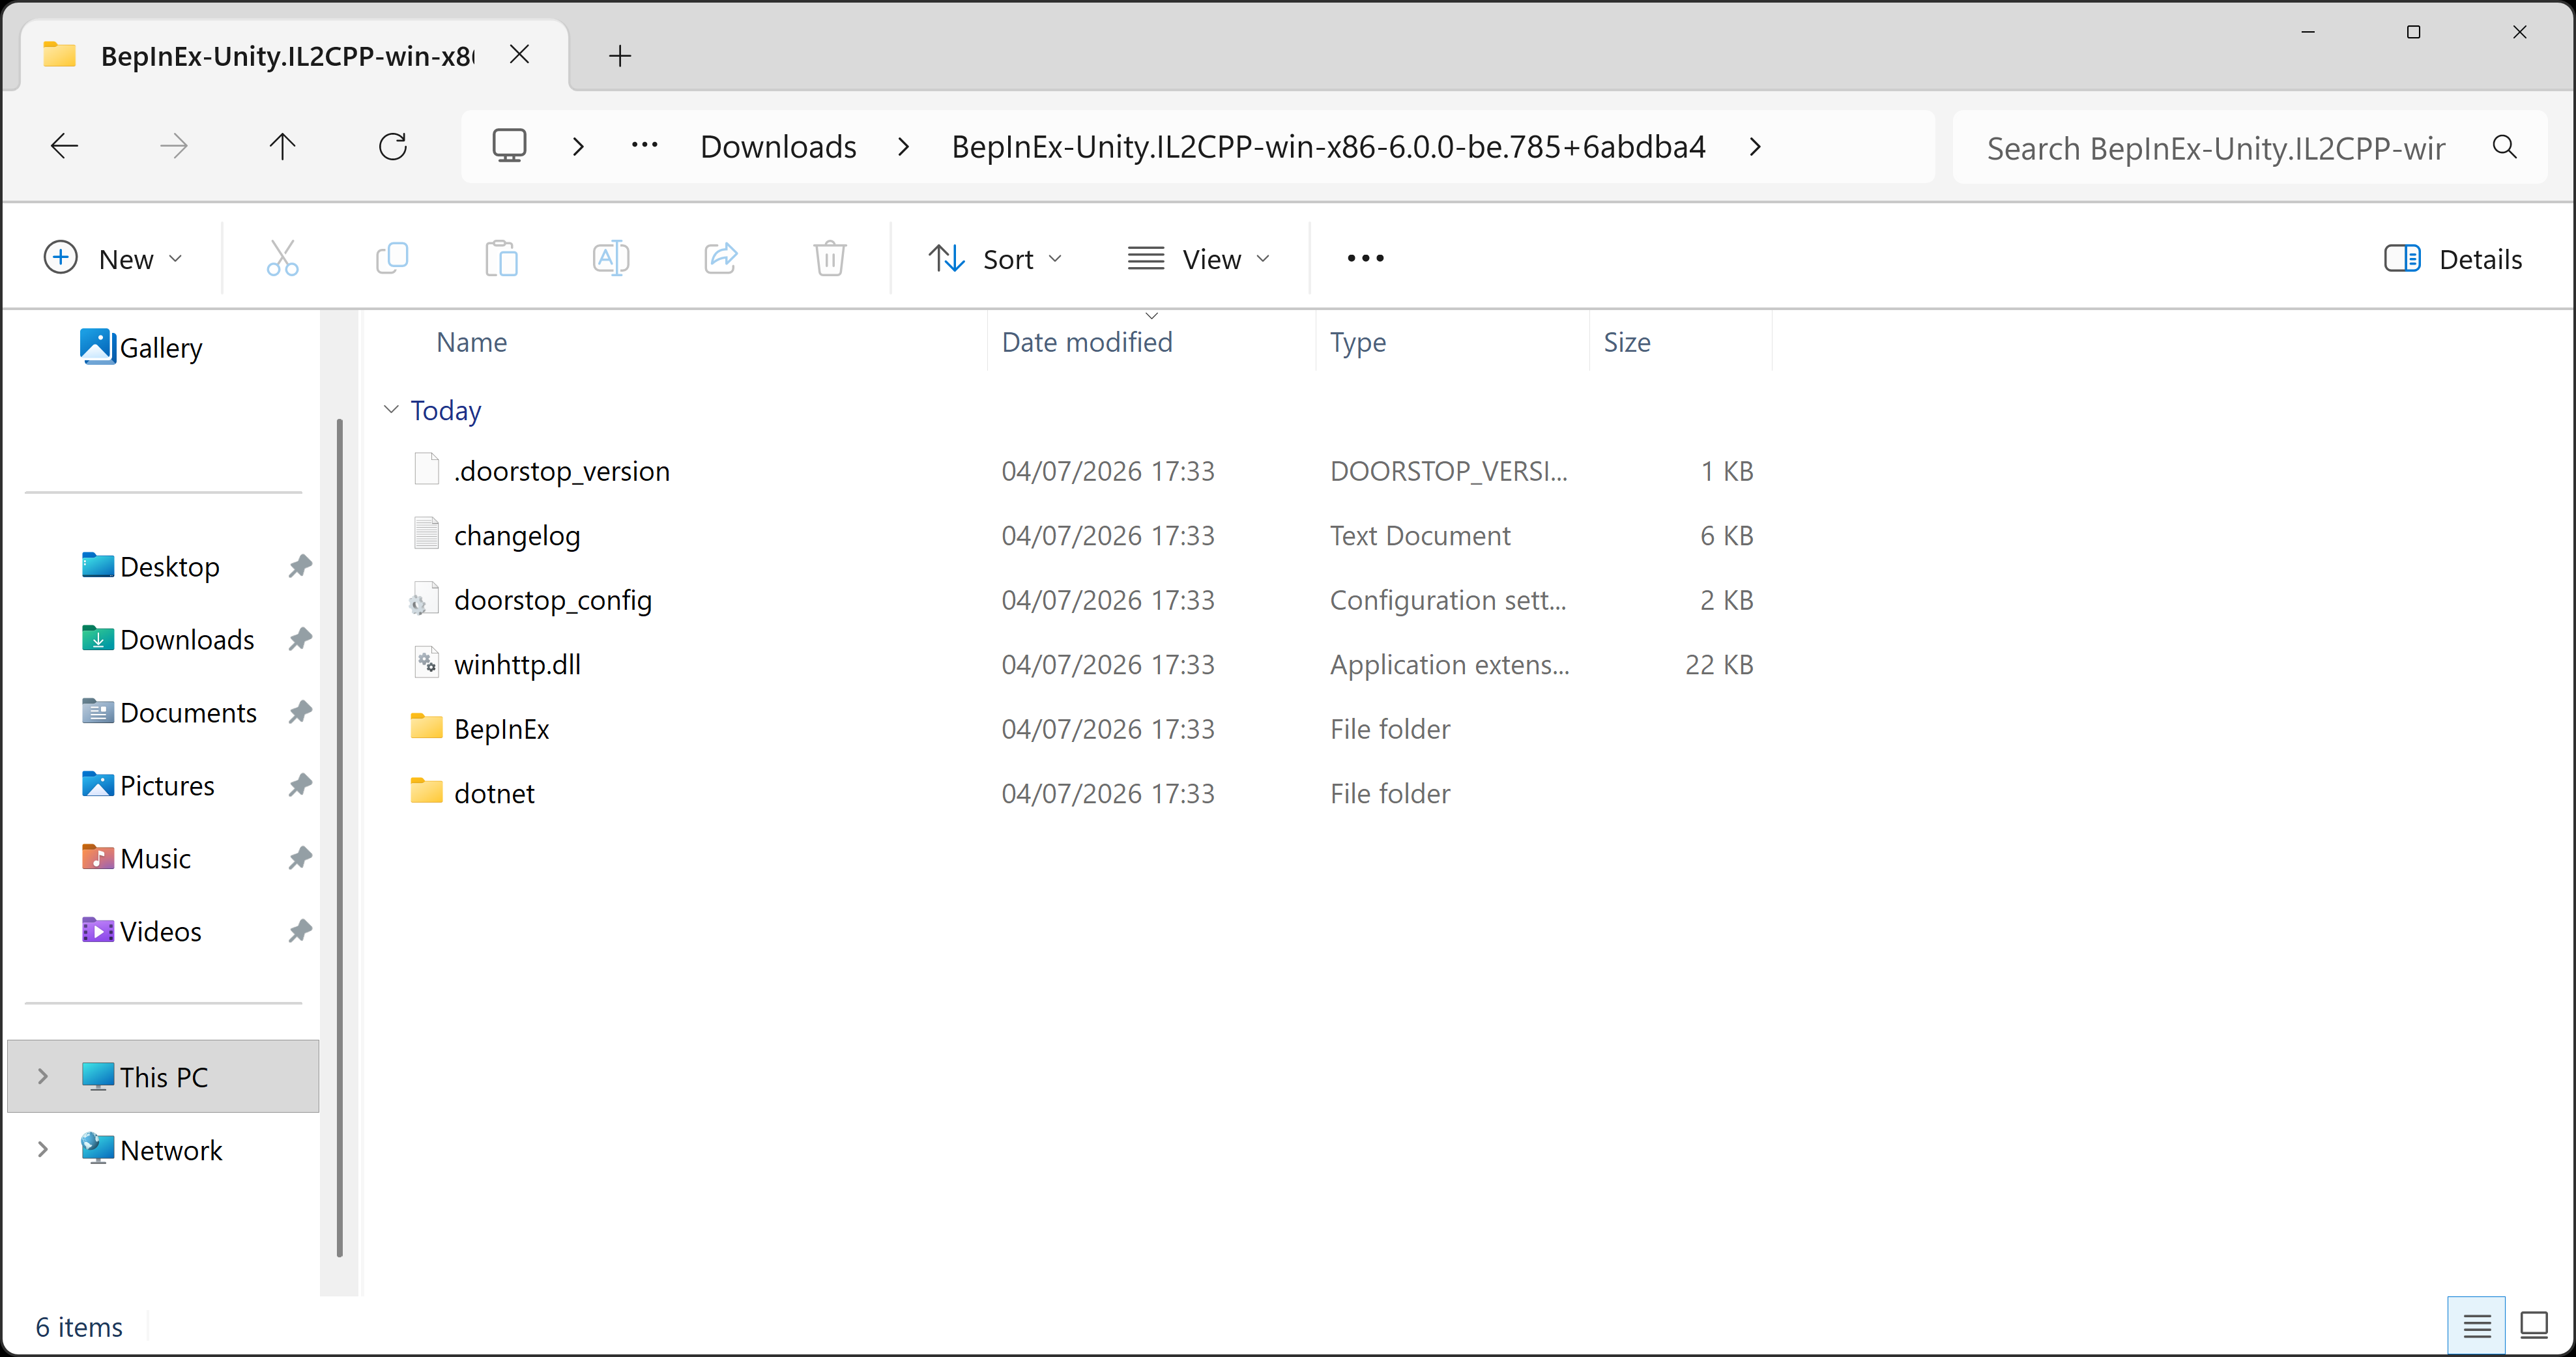Open Pictures in the sidebar
Image resolution: width=2576 pixels, height=1357 pixels.
tap(148, 786)
